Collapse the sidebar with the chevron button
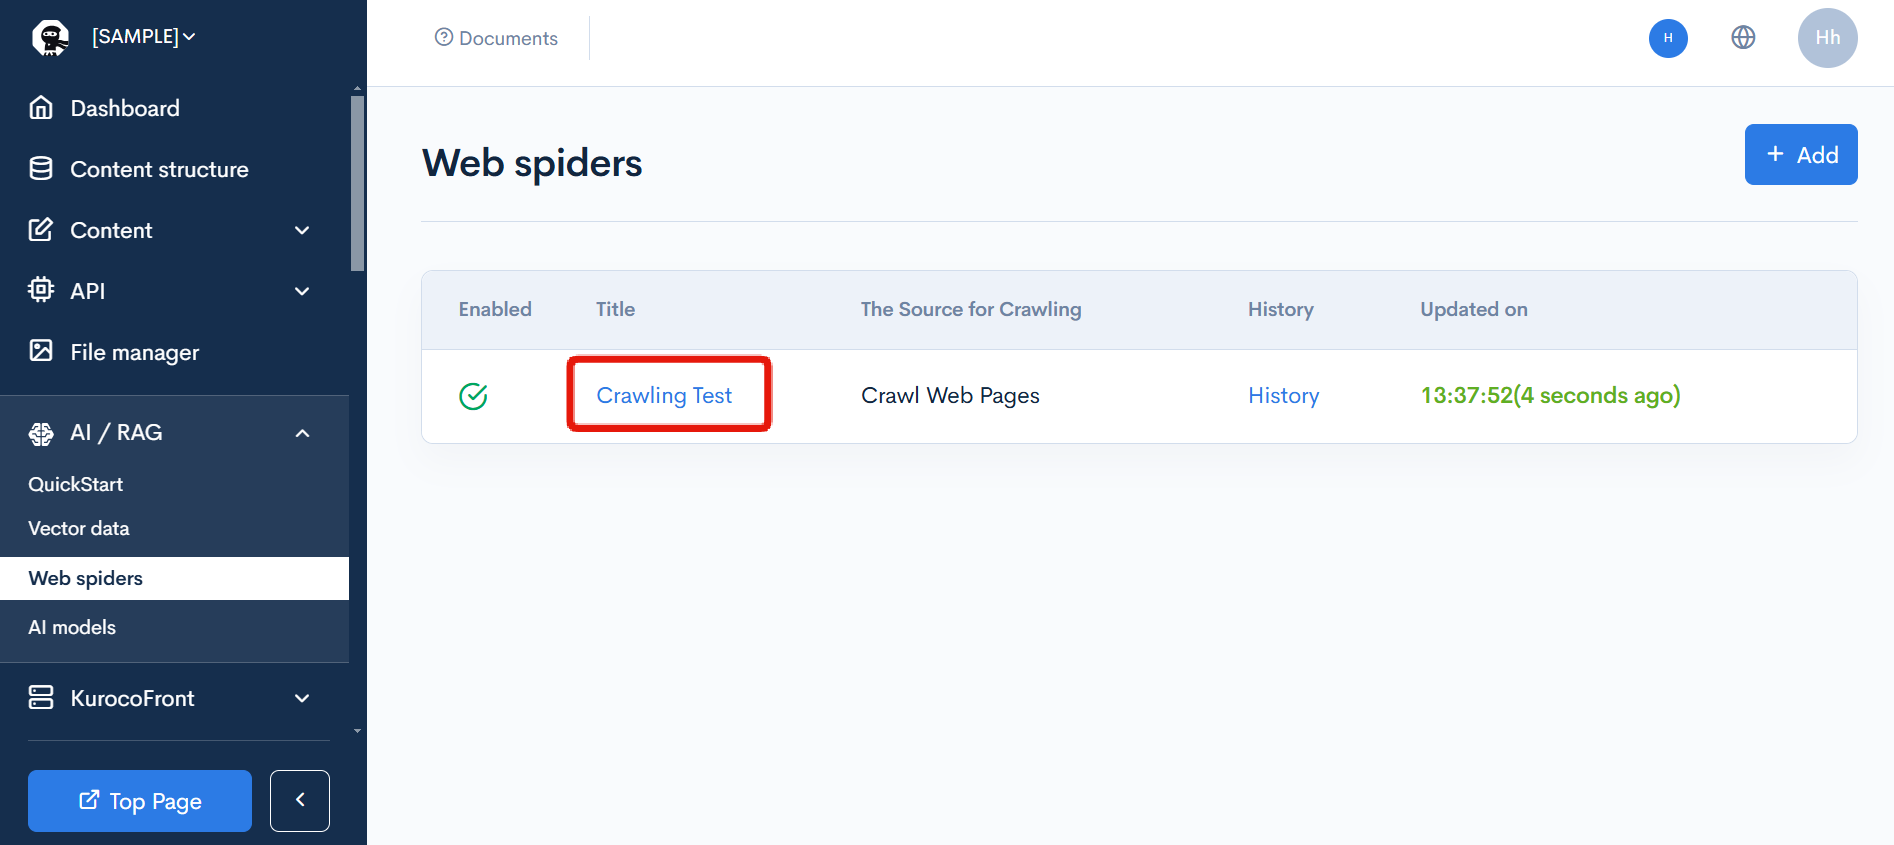1894x845 pixels. pos(299,800)
